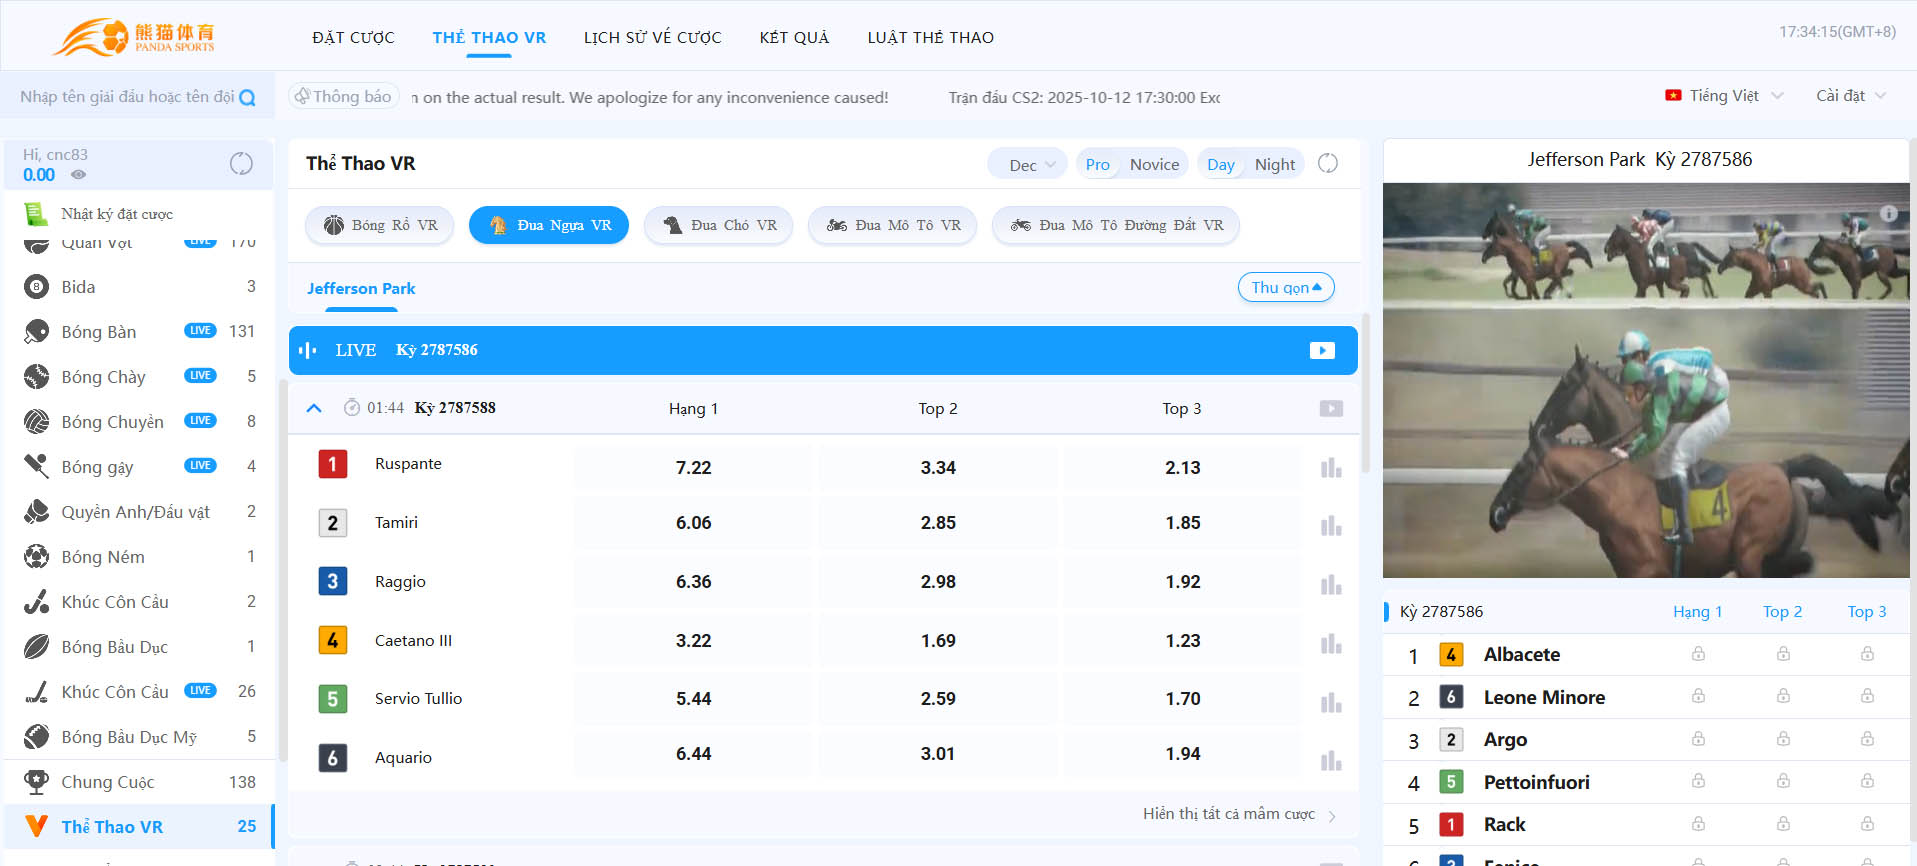Switch to Novice mode

click(x=1154, y=165)
